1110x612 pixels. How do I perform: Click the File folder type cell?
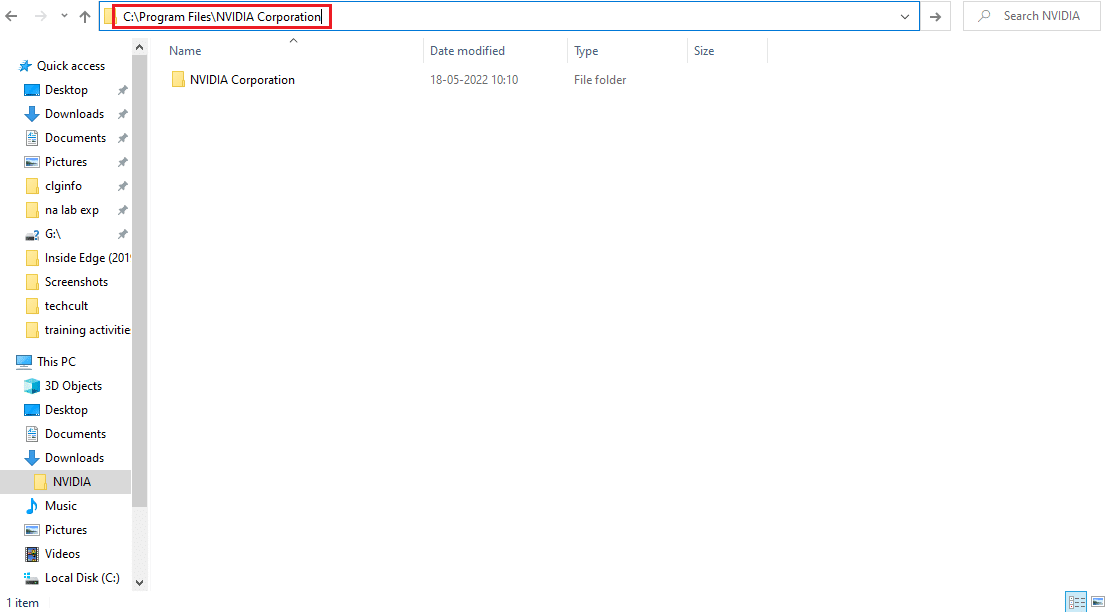pos(600,80)
